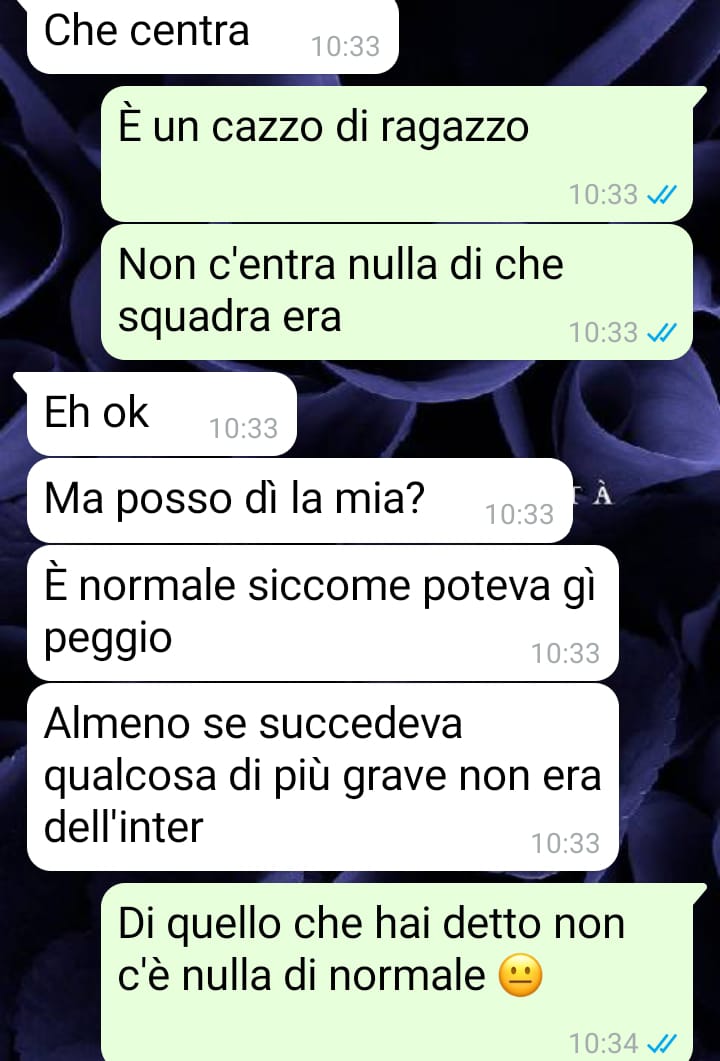720x1061 pixels.
Task: Tap the "Non c'entra nulla di che squadra era" message
Action: [397, 292]
